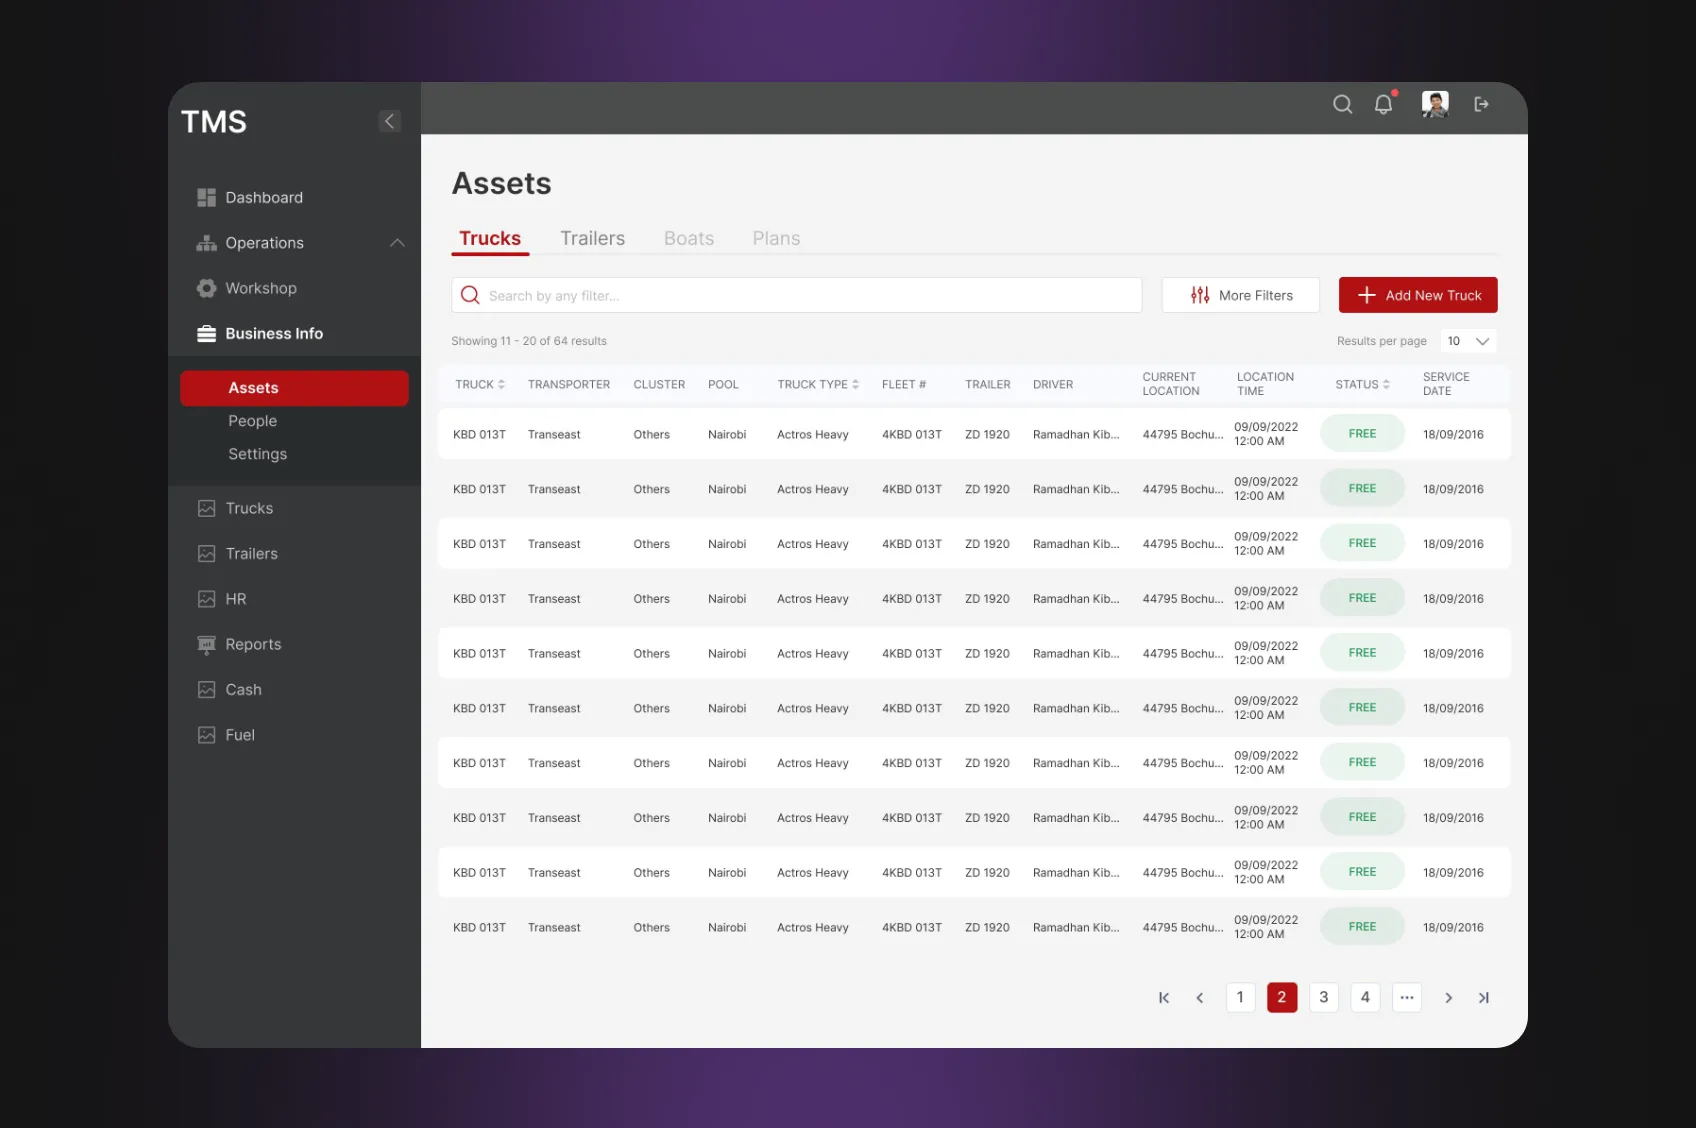Click the search magnifier icon in top bar
Screen dimensions: 1696x1128
[1342, 104]
